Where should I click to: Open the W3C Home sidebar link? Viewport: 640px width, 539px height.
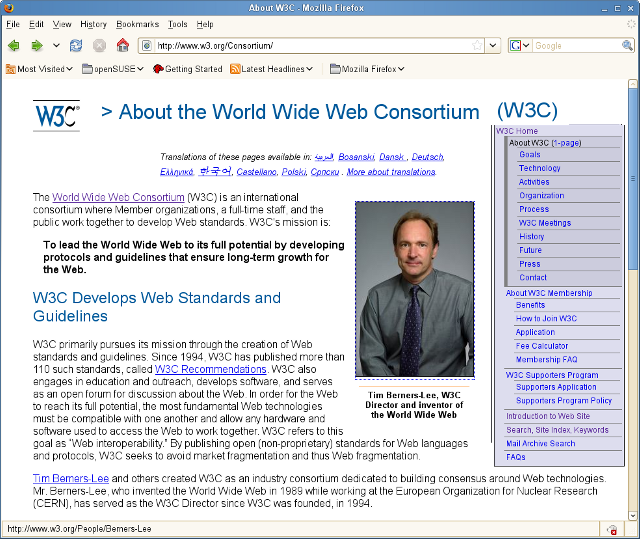[x=517, y=131]
